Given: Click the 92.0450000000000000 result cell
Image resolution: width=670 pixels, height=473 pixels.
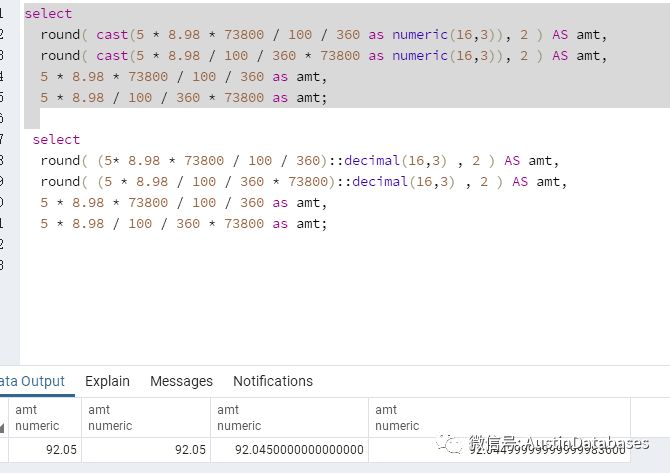Looking at the screenshot, I should pos(289,450).
